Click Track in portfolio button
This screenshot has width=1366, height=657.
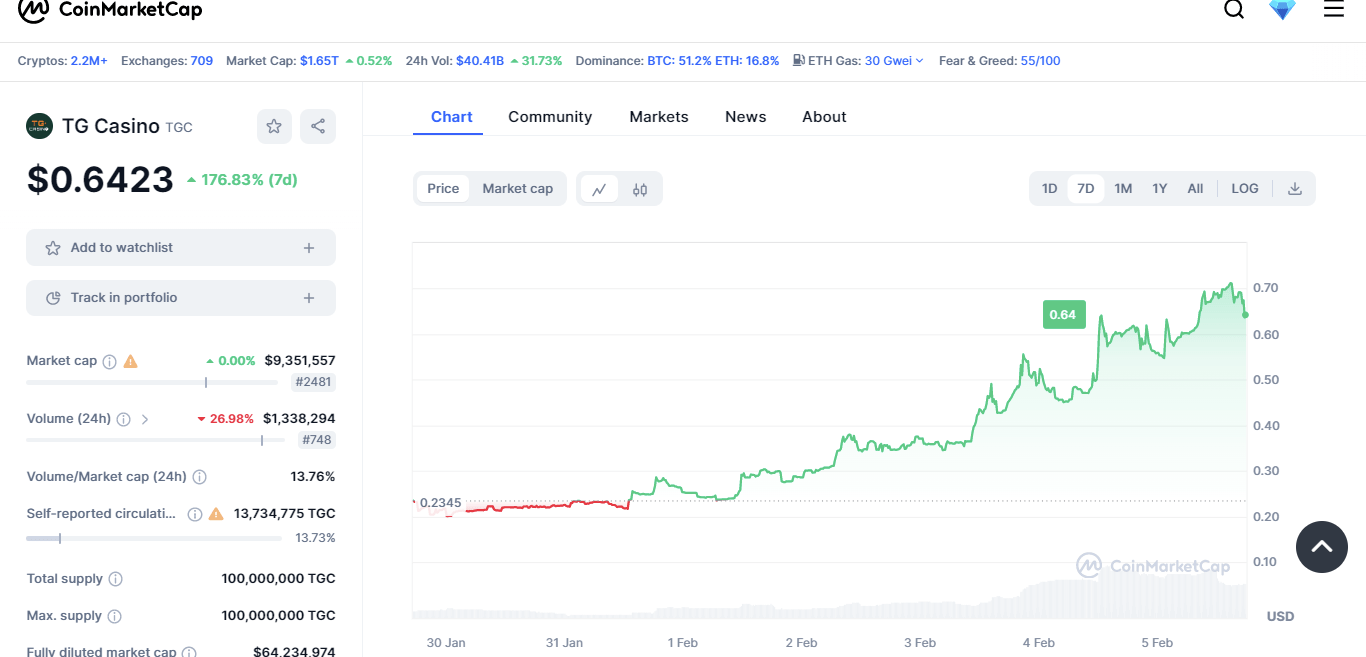click(x=181, y=298)
